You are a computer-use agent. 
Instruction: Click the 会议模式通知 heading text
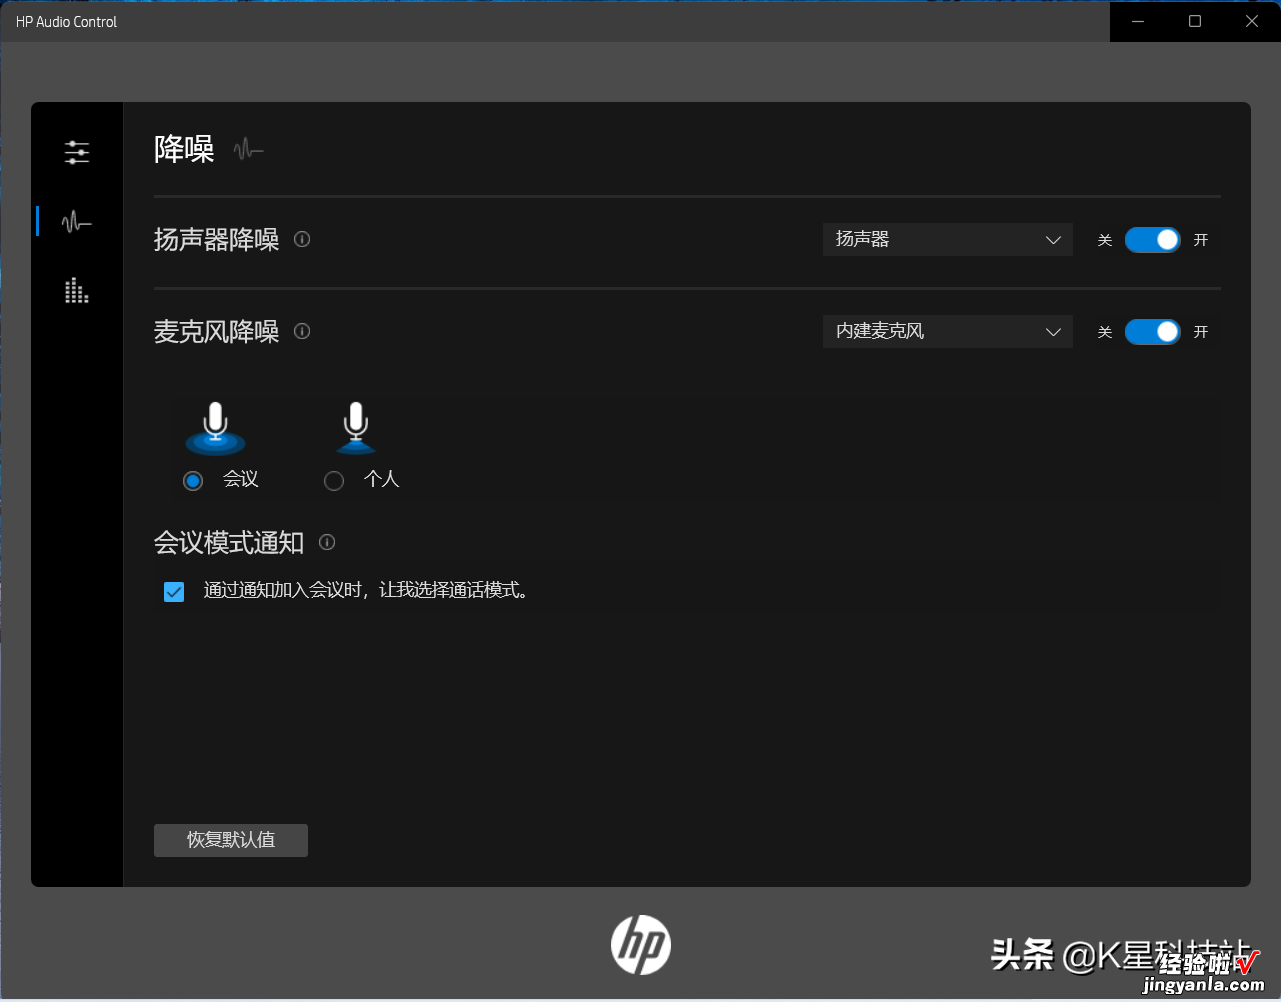coord(229,543)
